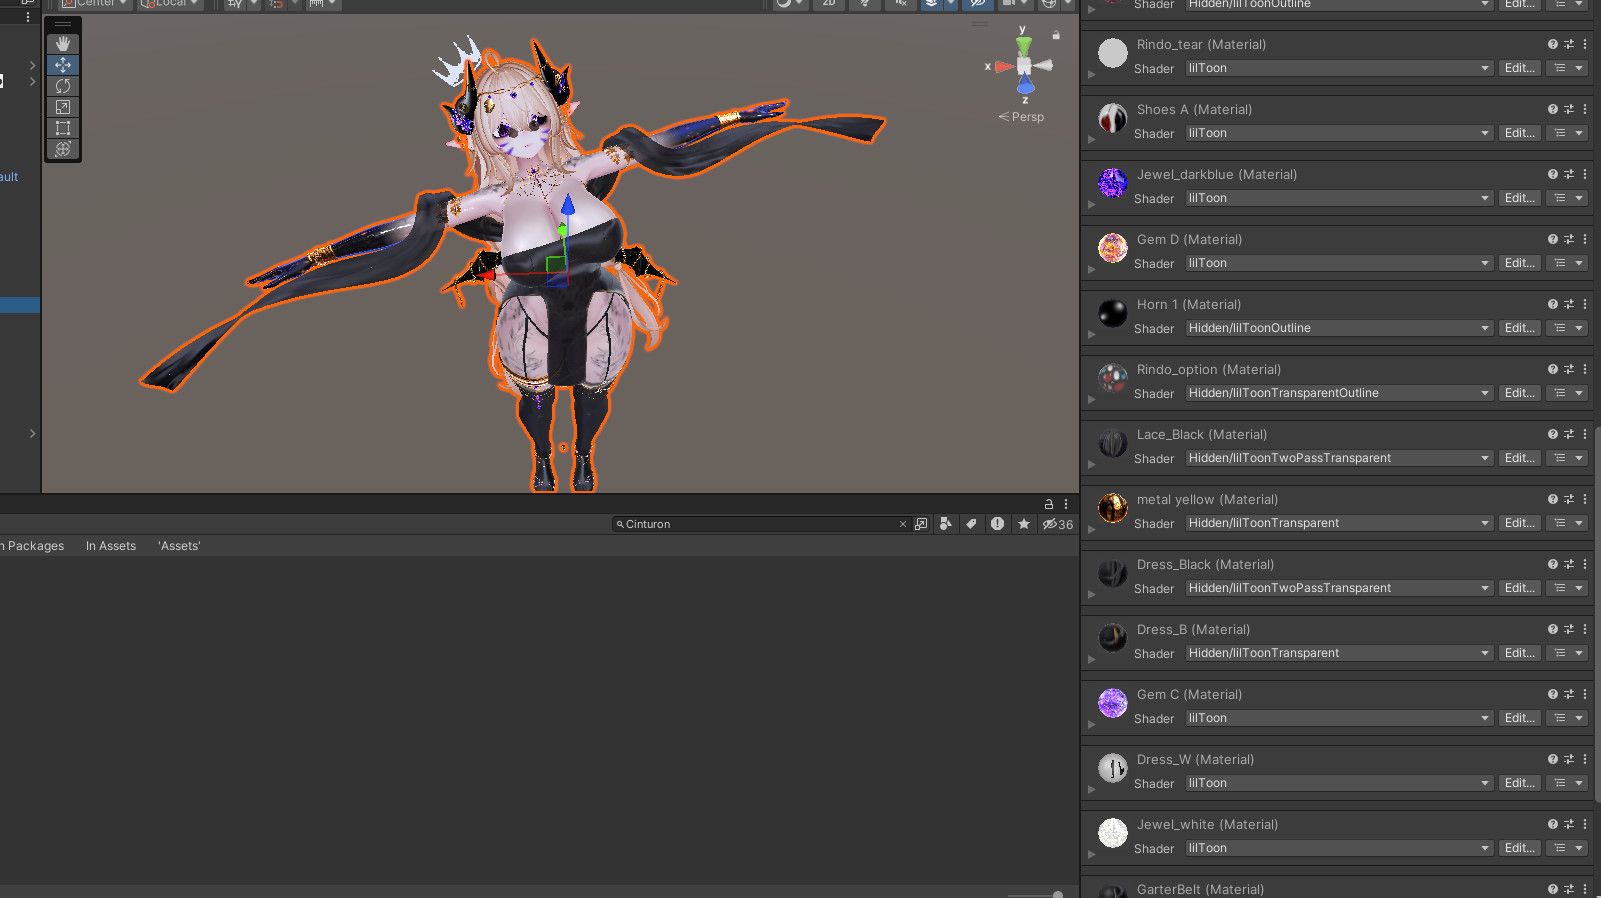Expand the Dress_W material properties
1601x898 pixels.
pos(1091,790)
